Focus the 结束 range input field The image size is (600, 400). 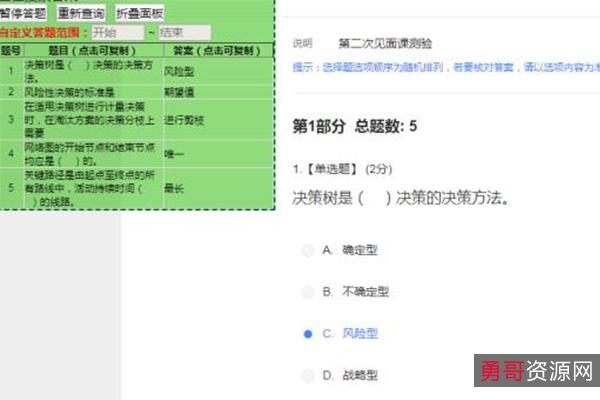(x=185, y=33)
